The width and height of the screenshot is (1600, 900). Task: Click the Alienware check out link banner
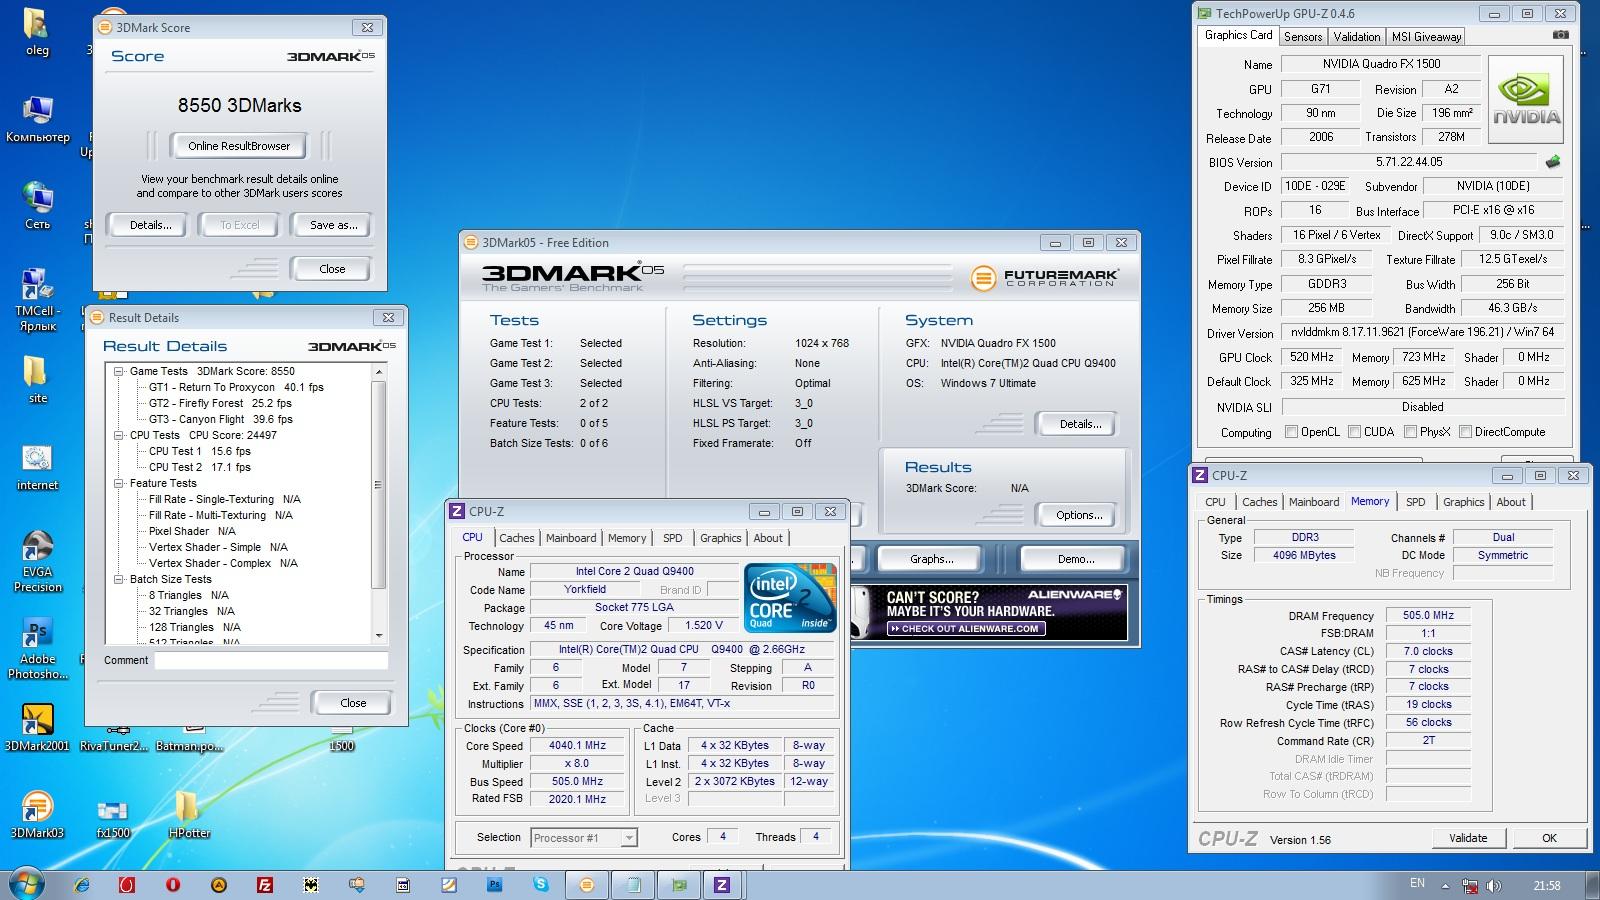965,629
